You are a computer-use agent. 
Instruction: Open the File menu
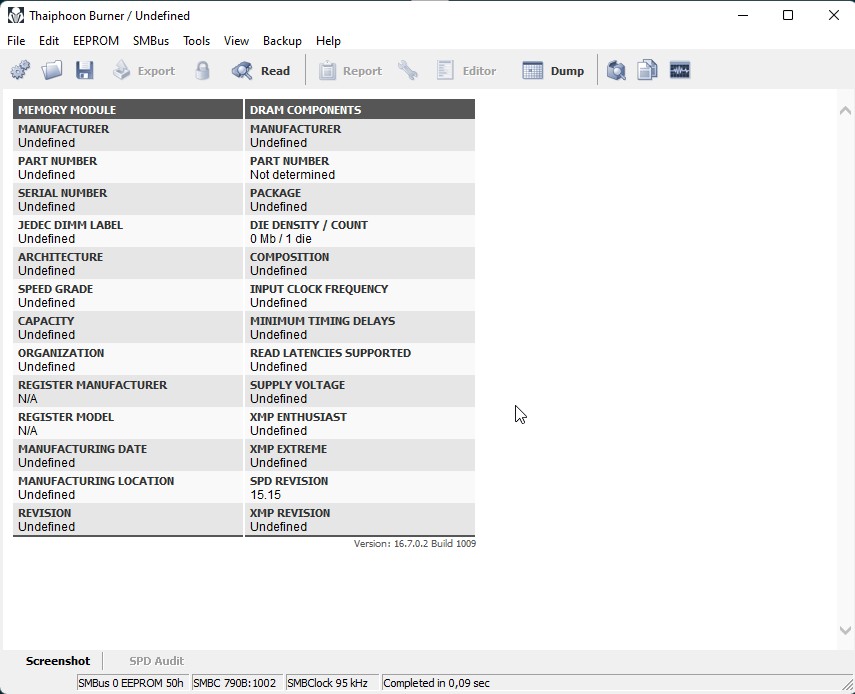[x=16, y=41]
